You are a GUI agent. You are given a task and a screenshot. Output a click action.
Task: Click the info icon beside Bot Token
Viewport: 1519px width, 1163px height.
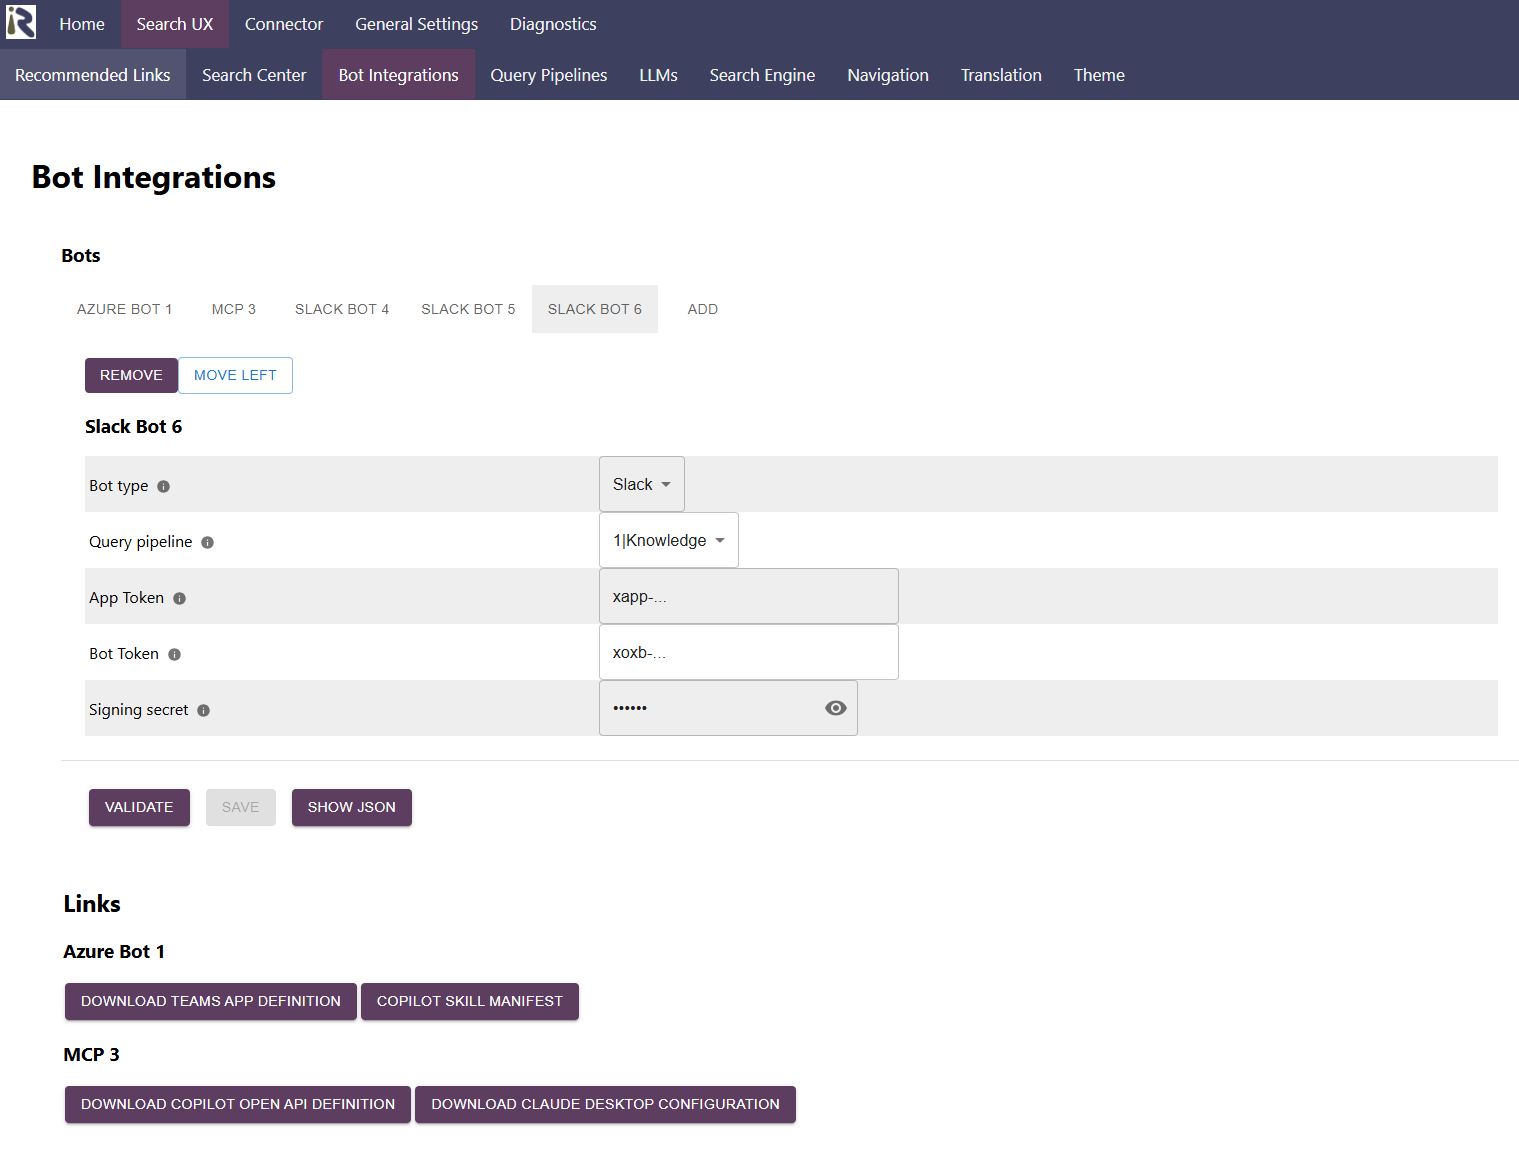click(x=175, y=654)
